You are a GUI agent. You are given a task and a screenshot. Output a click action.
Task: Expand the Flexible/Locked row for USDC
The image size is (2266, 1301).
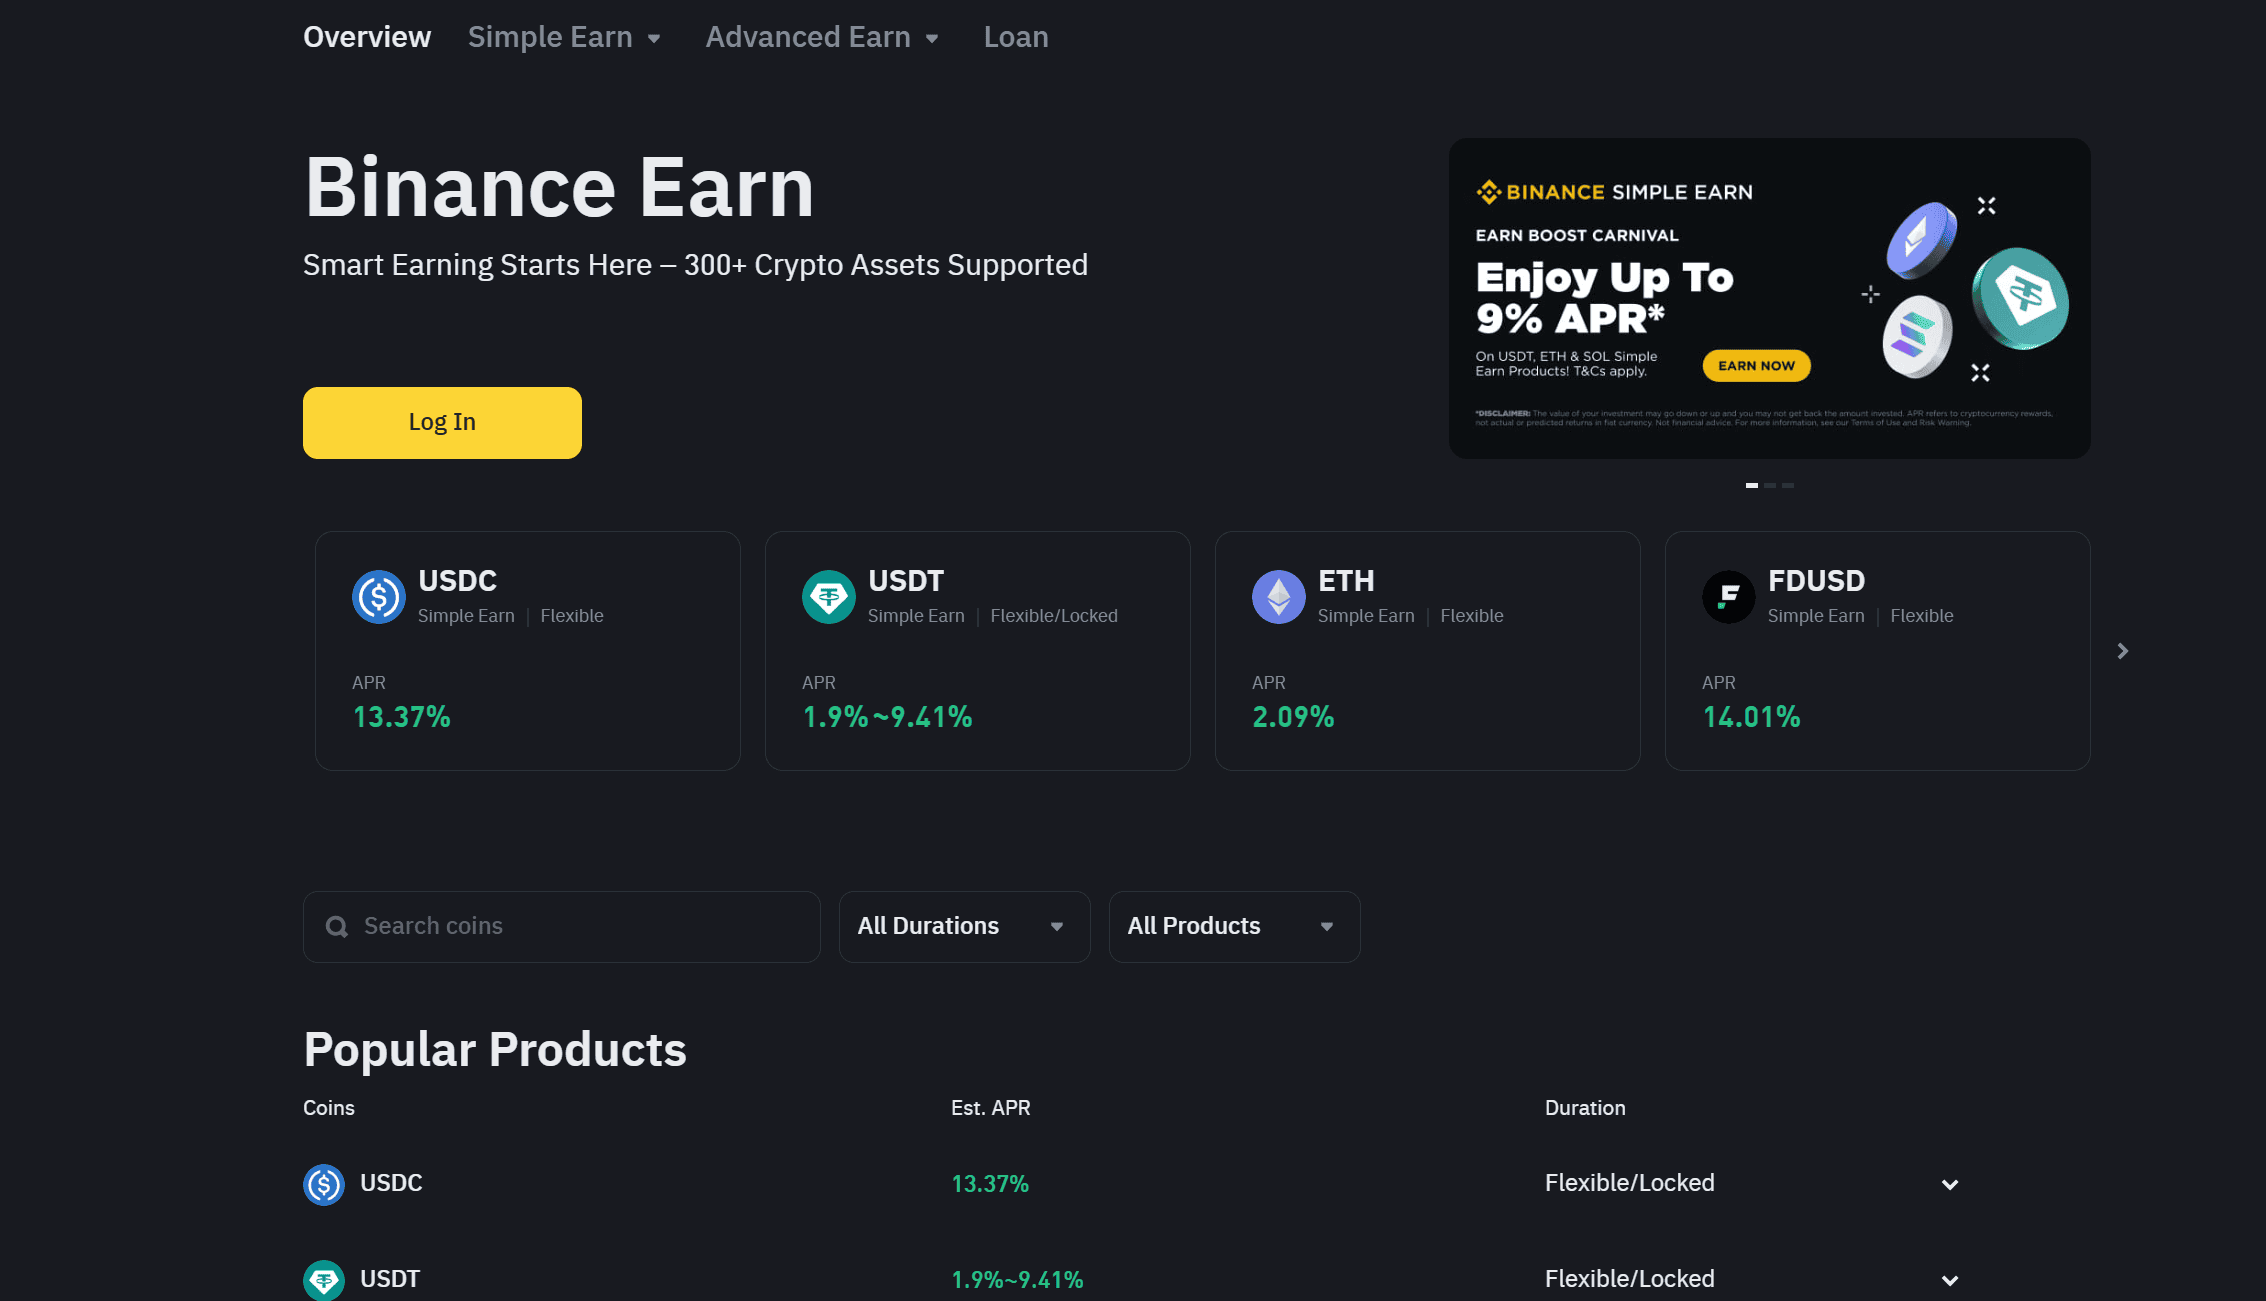pos(1949,1183)
